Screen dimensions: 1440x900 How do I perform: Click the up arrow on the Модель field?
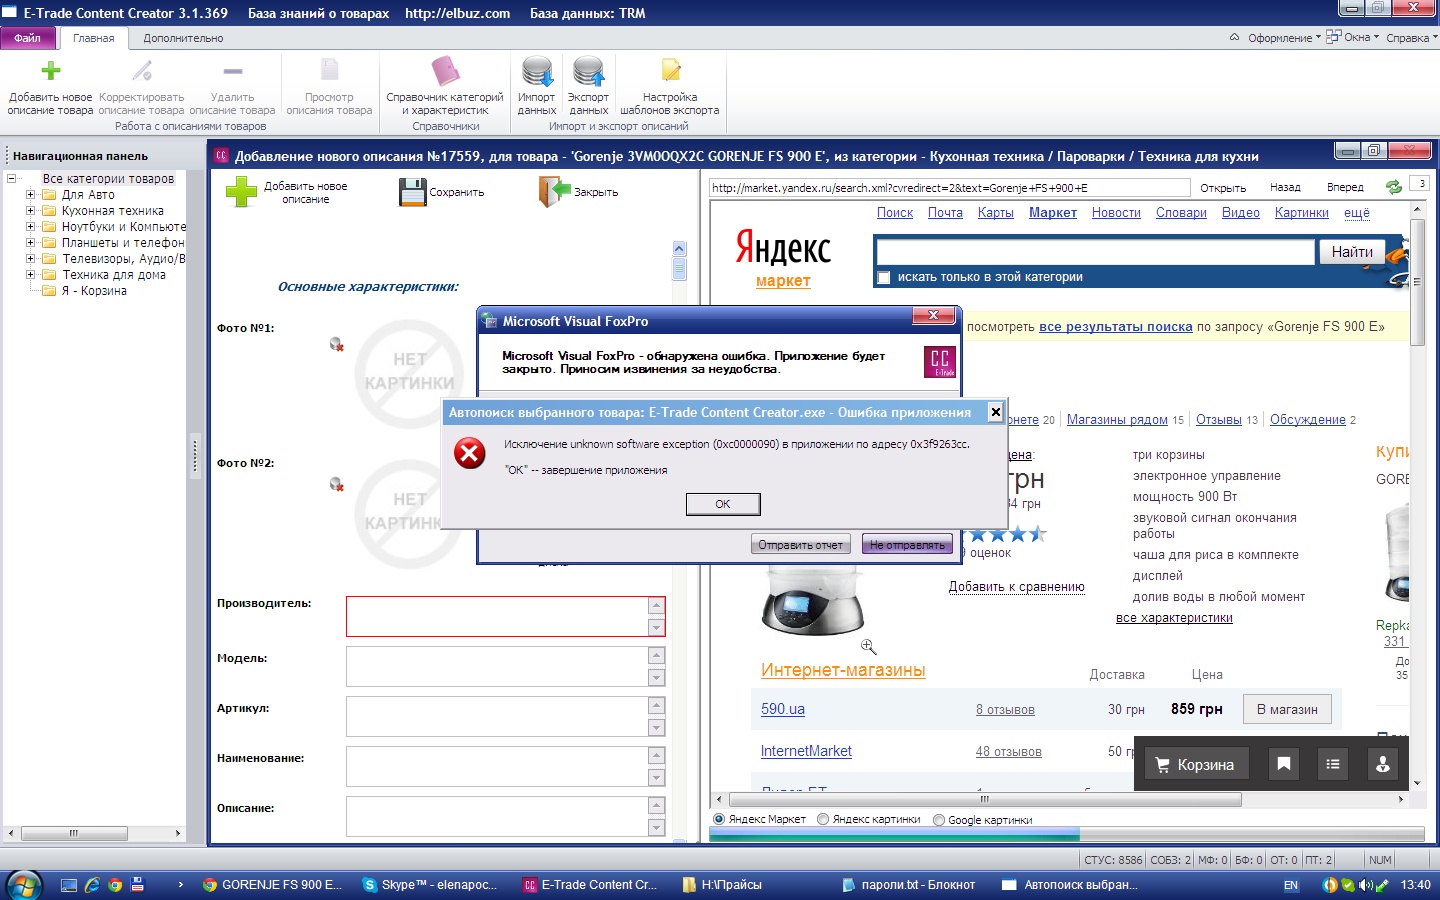(x=656, y=655)
